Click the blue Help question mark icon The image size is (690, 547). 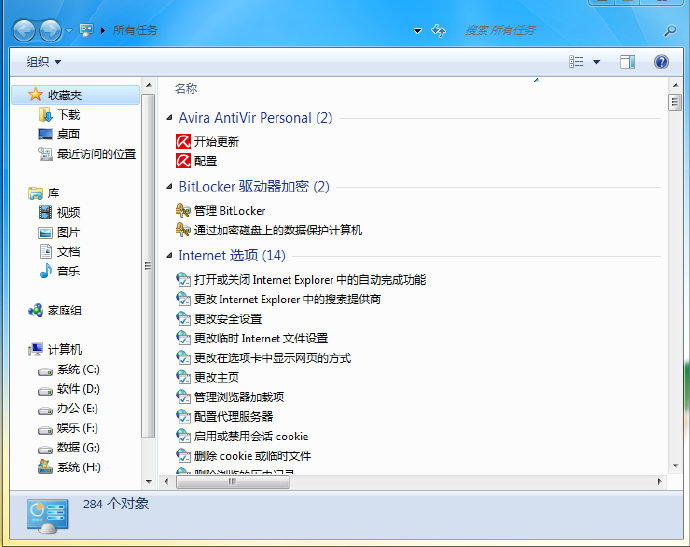(661, 62)
